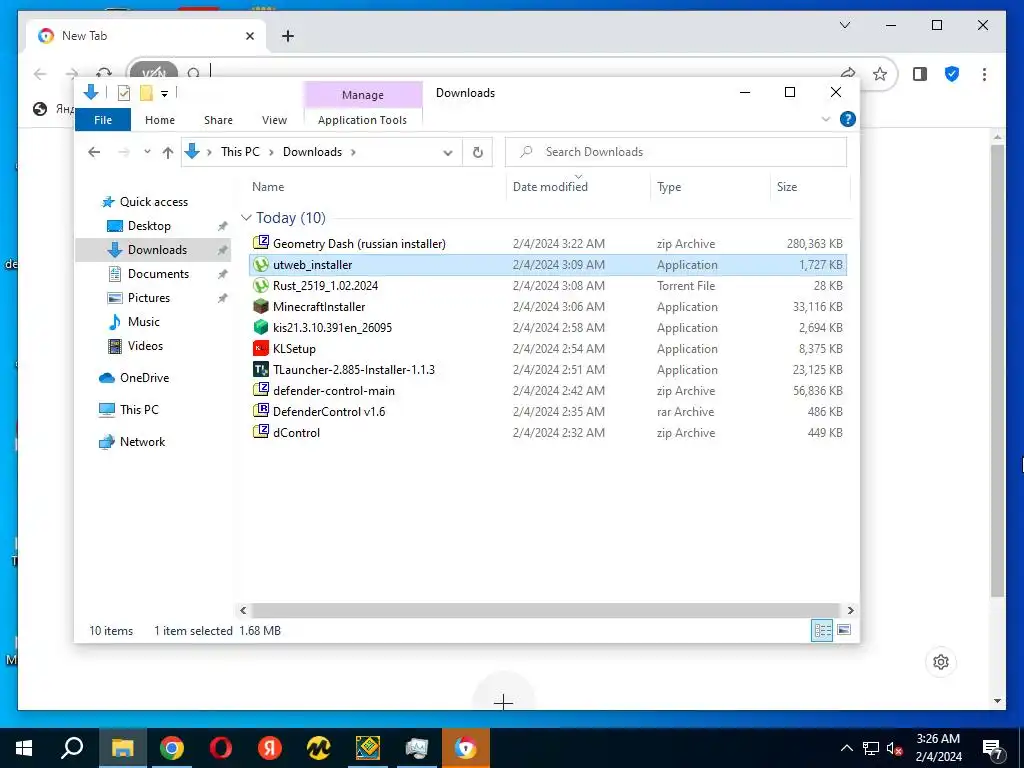This screenshot has width=1024, height=768.
Task: Select Network in navigation pane
Action: [142, 441]
